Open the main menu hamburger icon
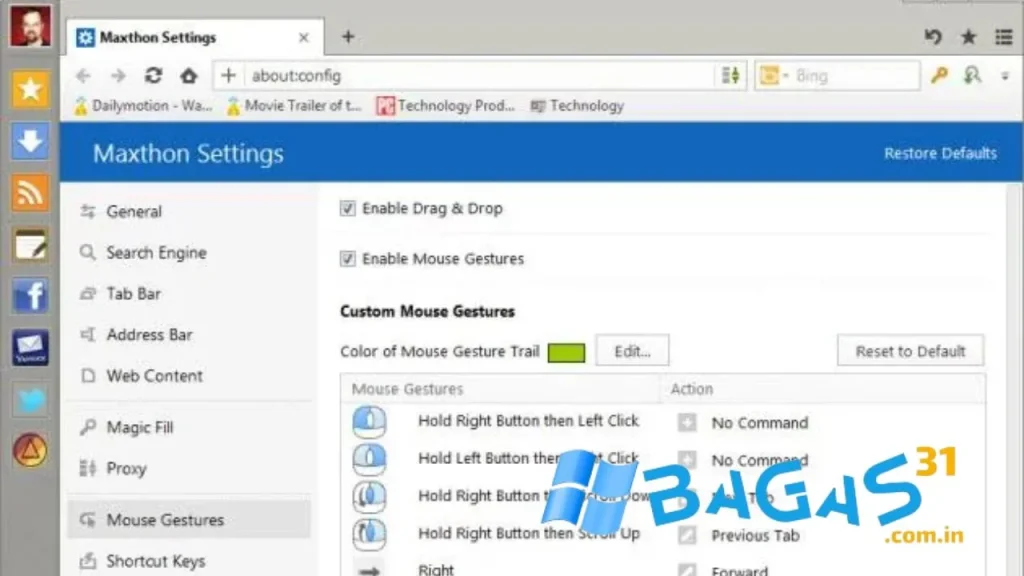Screen dimensions: 1024x576 click(x=1004, y=37)
